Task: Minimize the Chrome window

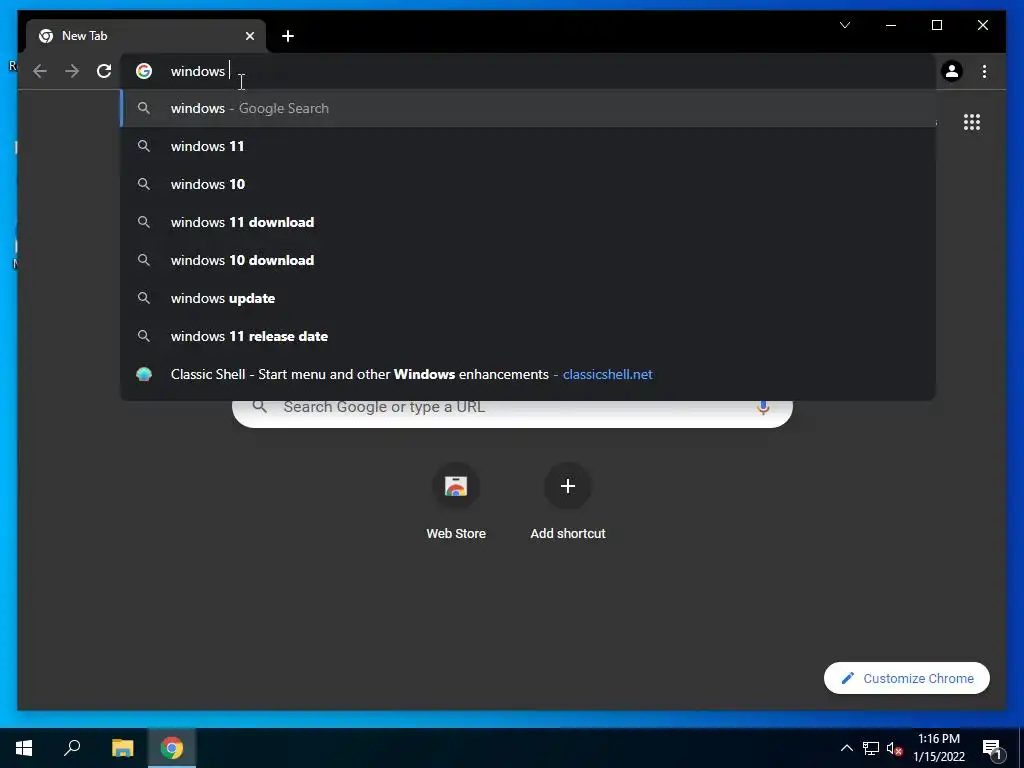Action: pyautogui.click(x=891, y=25)
